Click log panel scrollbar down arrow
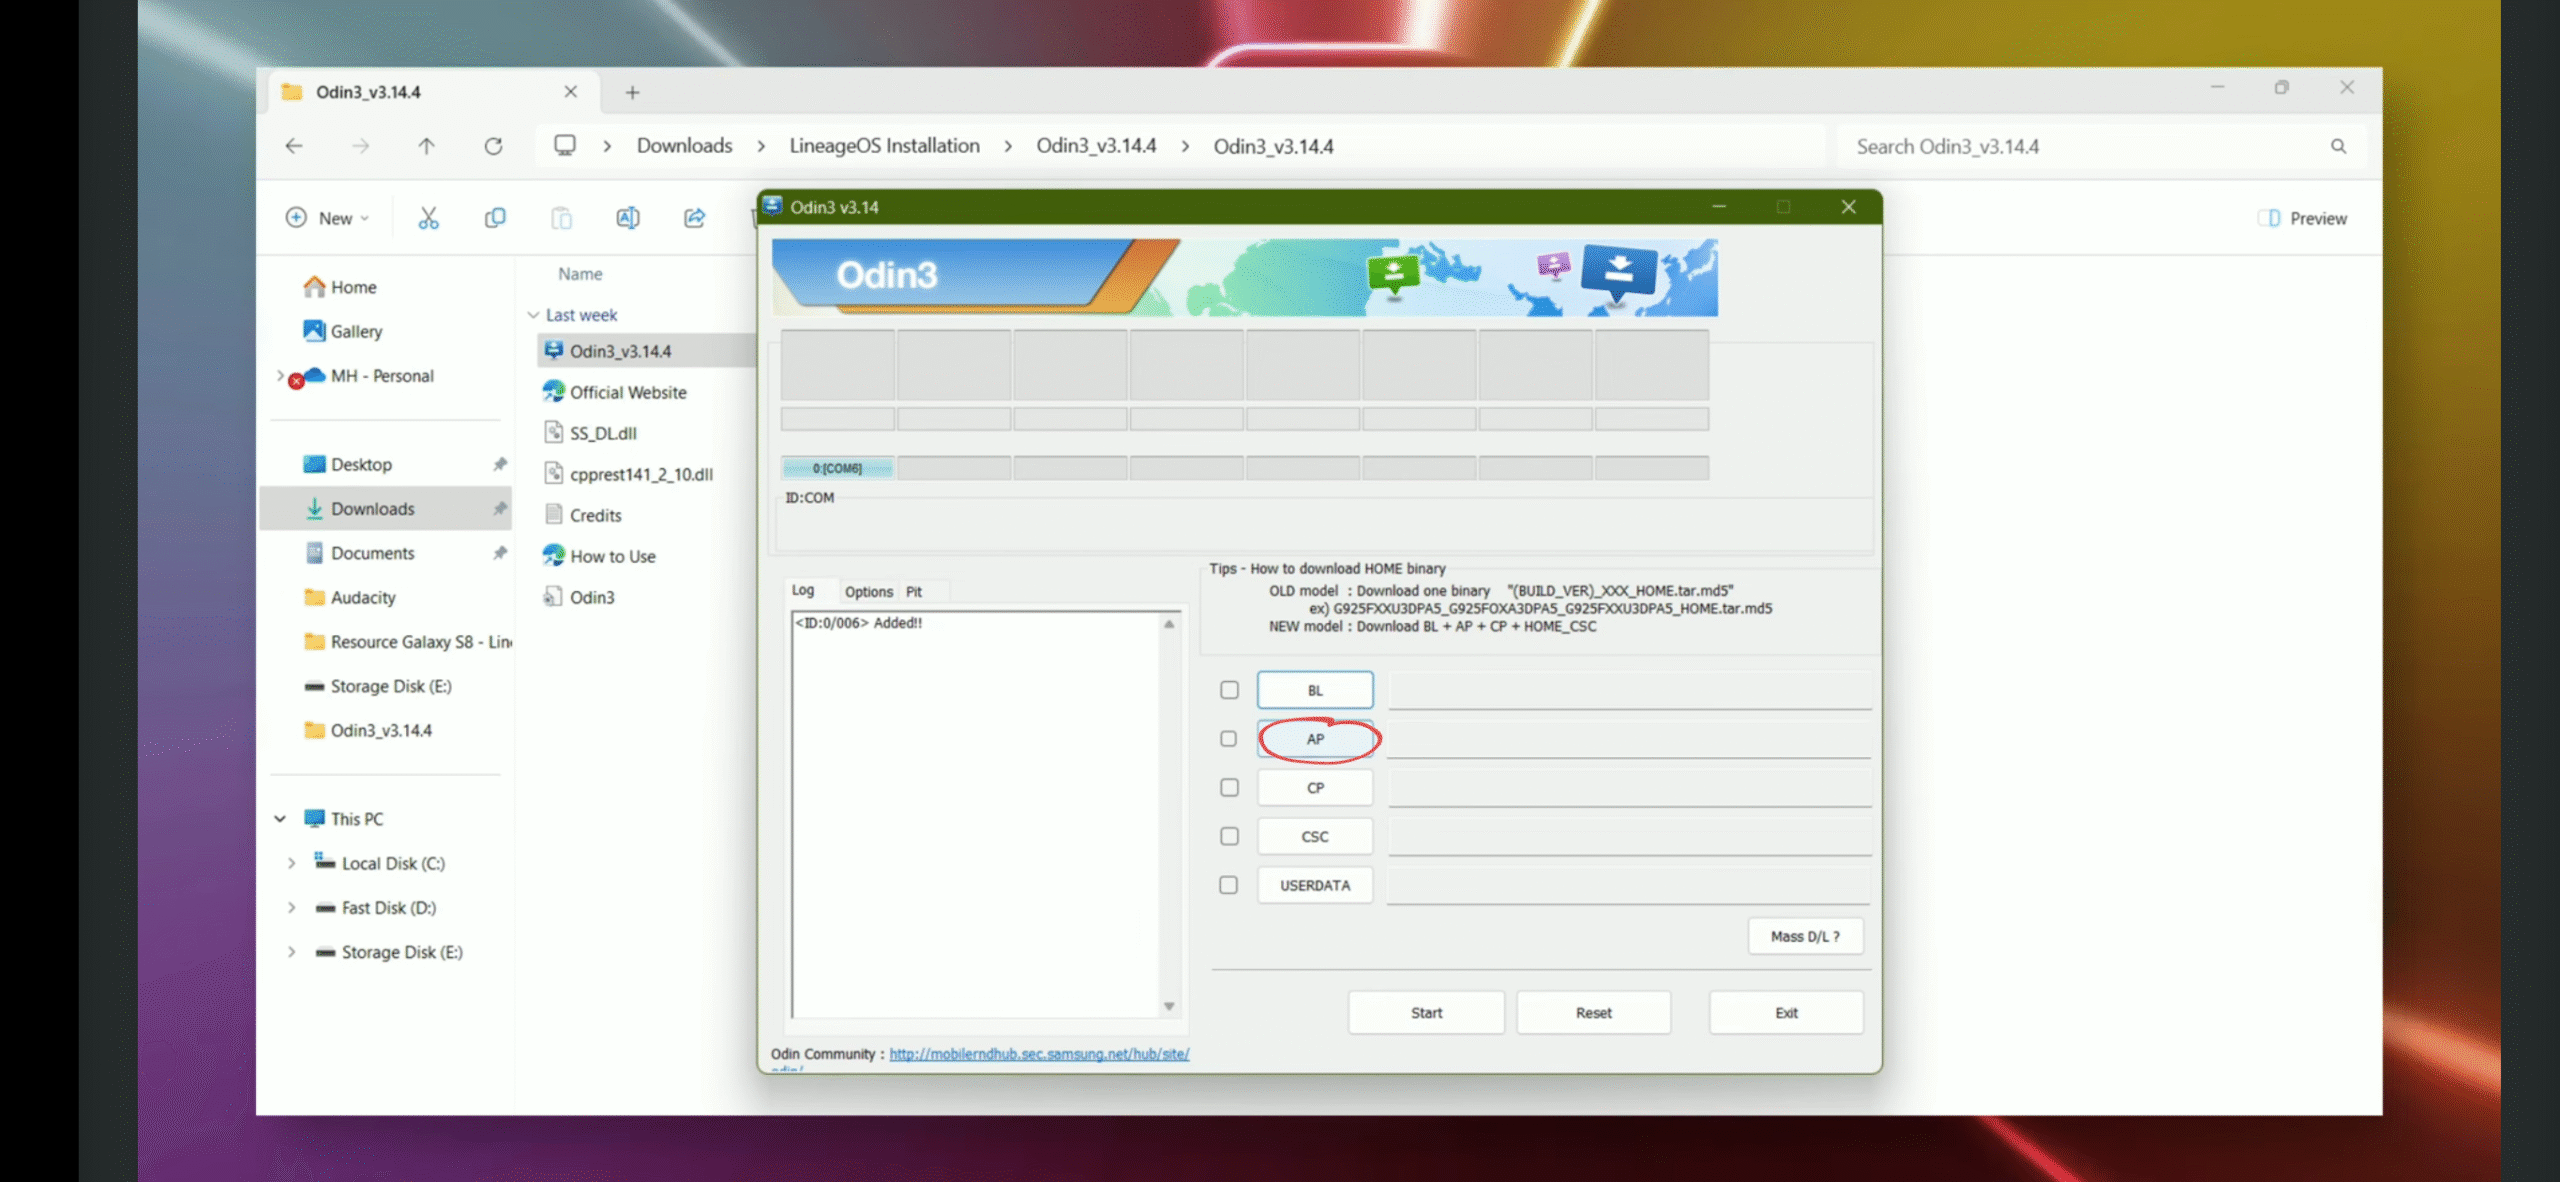The width and height of the screenshot is (2560, 1182). pos(1169,1006)
